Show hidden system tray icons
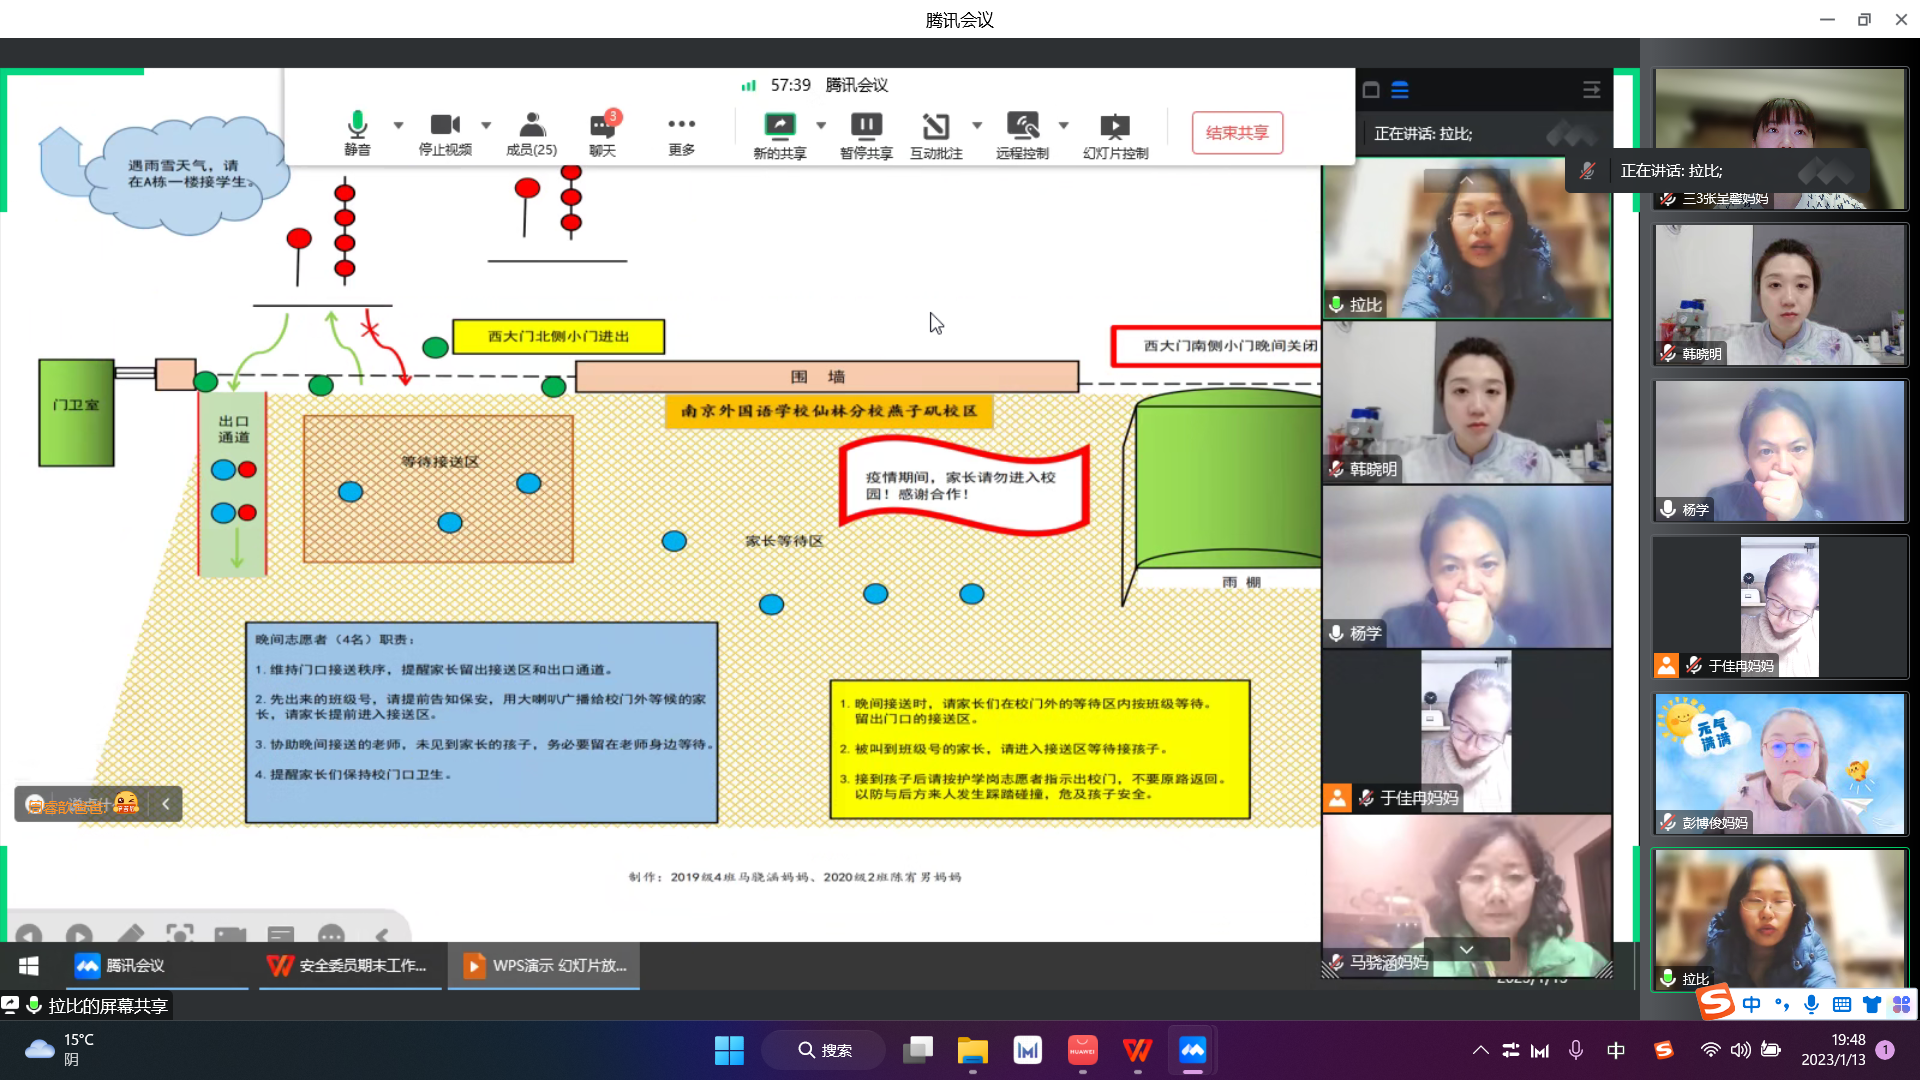The height and width of the screenshot is (1080, 1920). [1480, 1050]
